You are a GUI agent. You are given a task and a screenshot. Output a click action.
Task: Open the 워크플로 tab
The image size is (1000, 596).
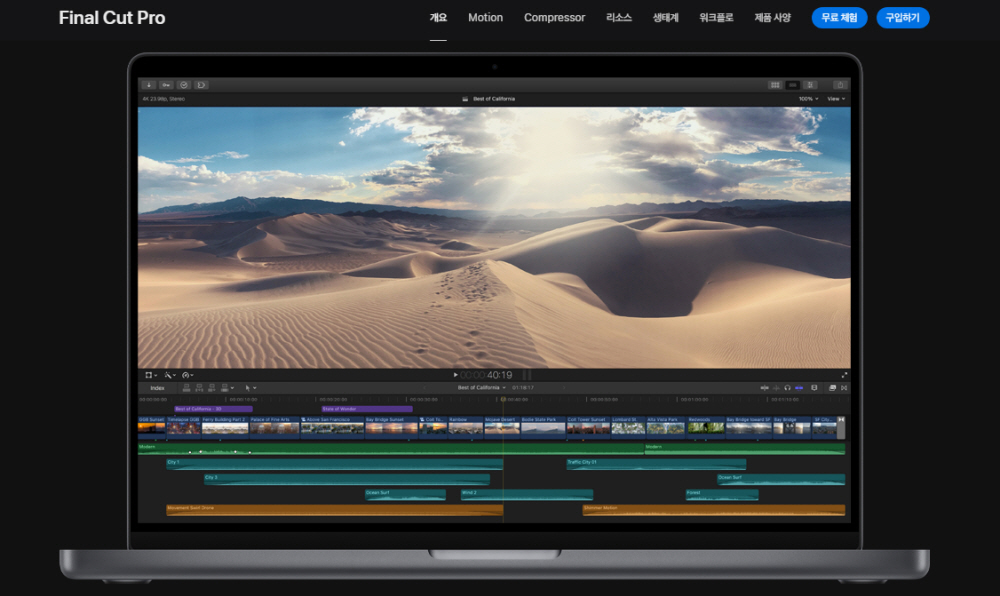point(716,18)
